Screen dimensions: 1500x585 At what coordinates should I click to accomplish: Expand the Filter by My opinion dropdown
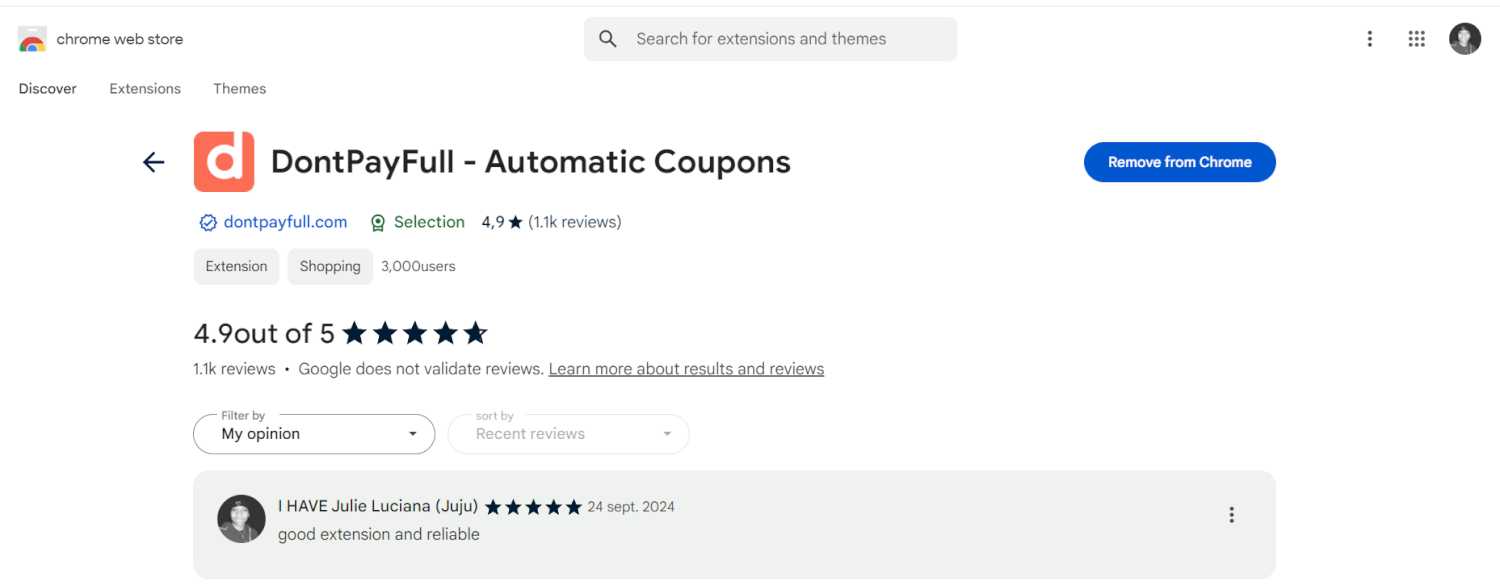[x=314, y=434]
